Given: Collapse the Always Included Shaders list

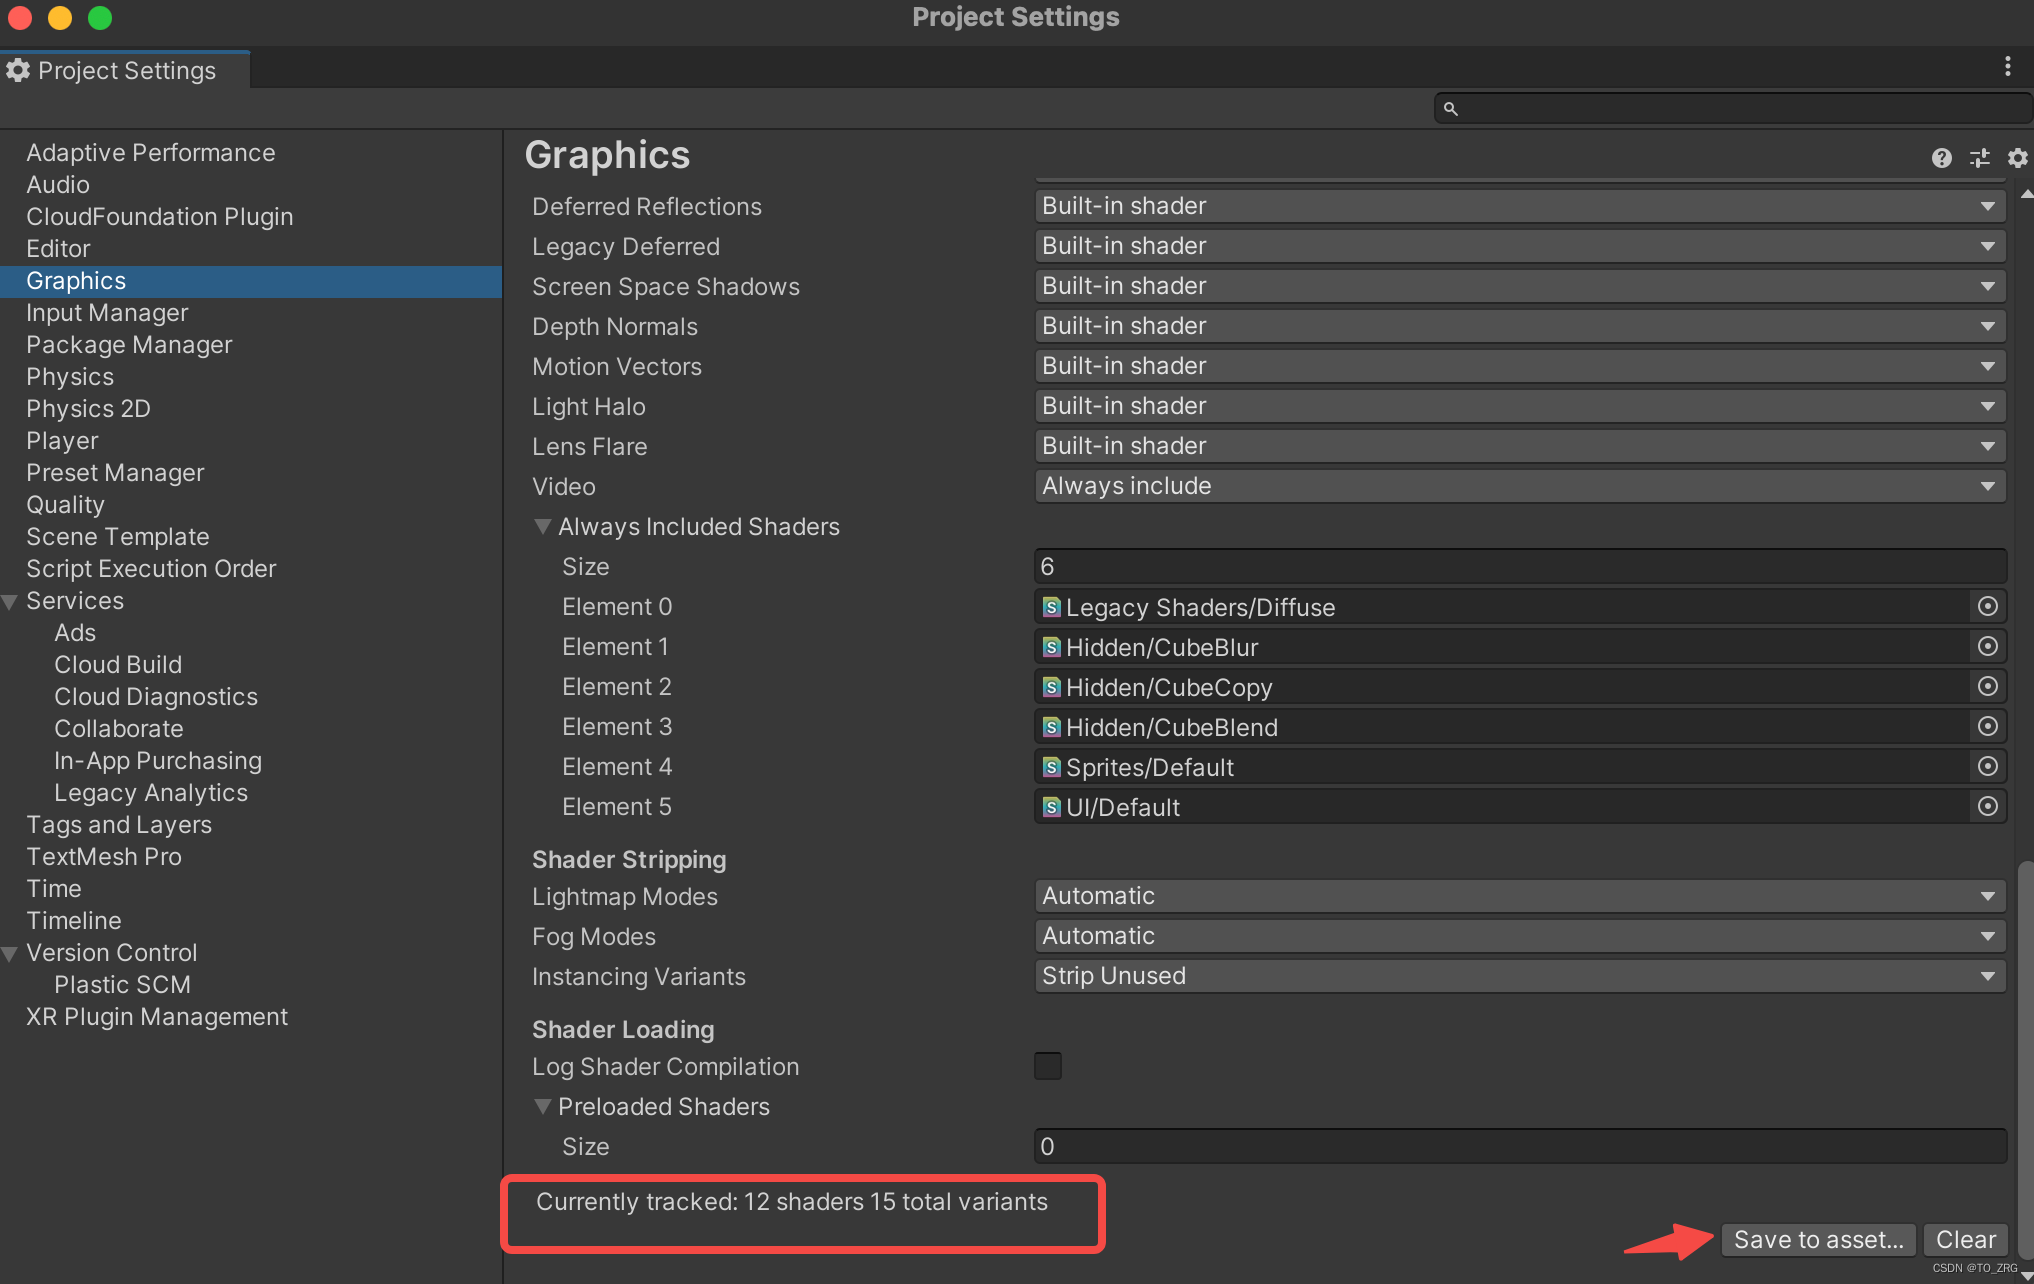Looking at the screenshot, I should 543,526.
